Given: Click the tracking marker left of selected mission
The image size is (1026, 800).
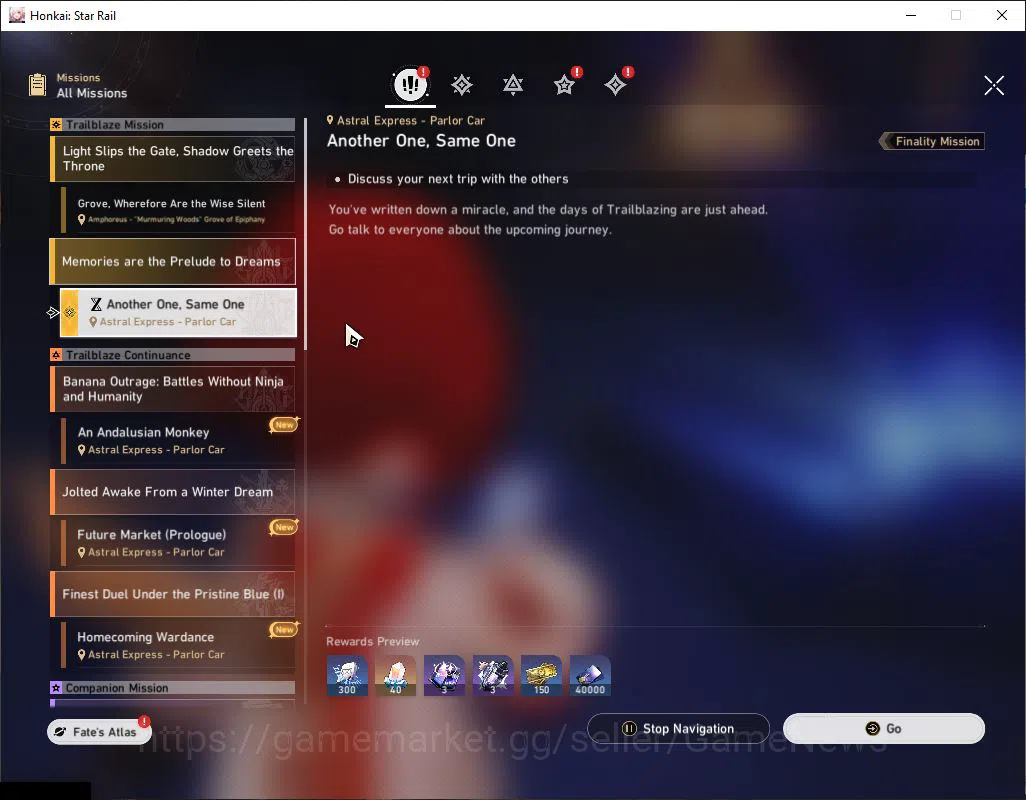Looking at the screenshot, I should click(x=53, y=313).
